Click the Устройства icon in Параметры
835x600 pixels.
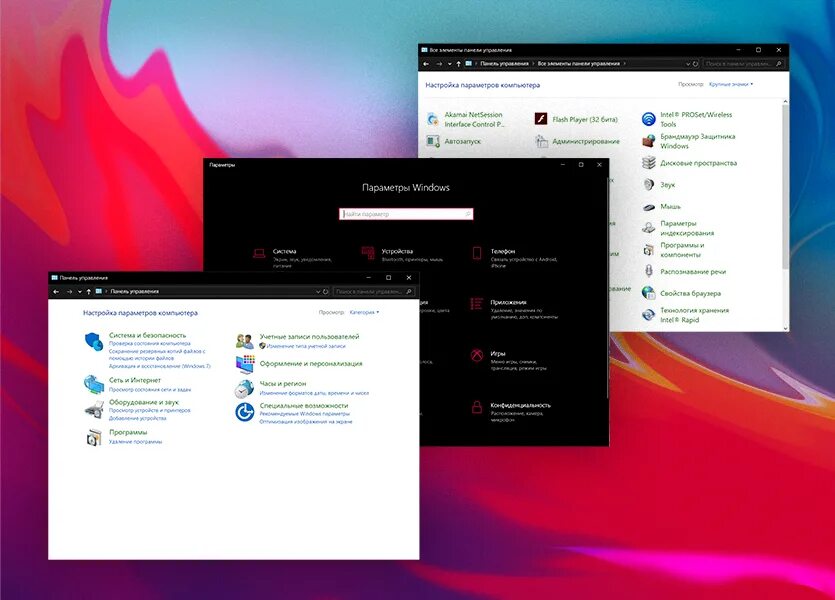tap(368, 253)
